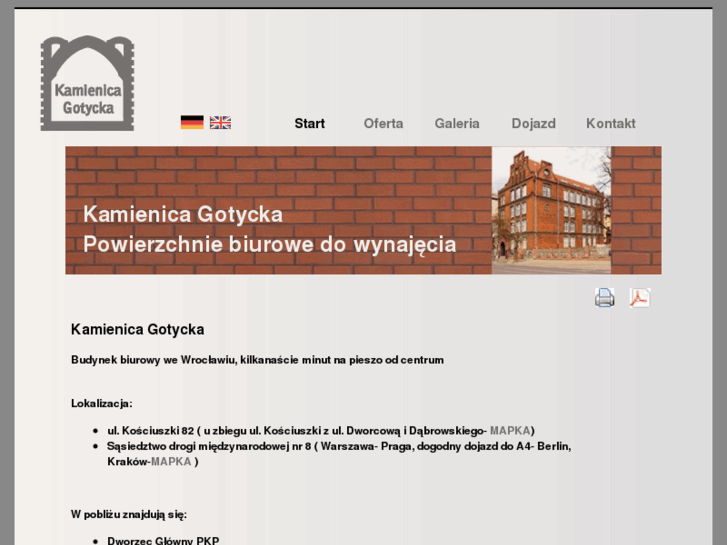Follow the MAPKA link after Kraków
Image resolution: width=727 pixels, height=545 pixels.
(171, 461)
